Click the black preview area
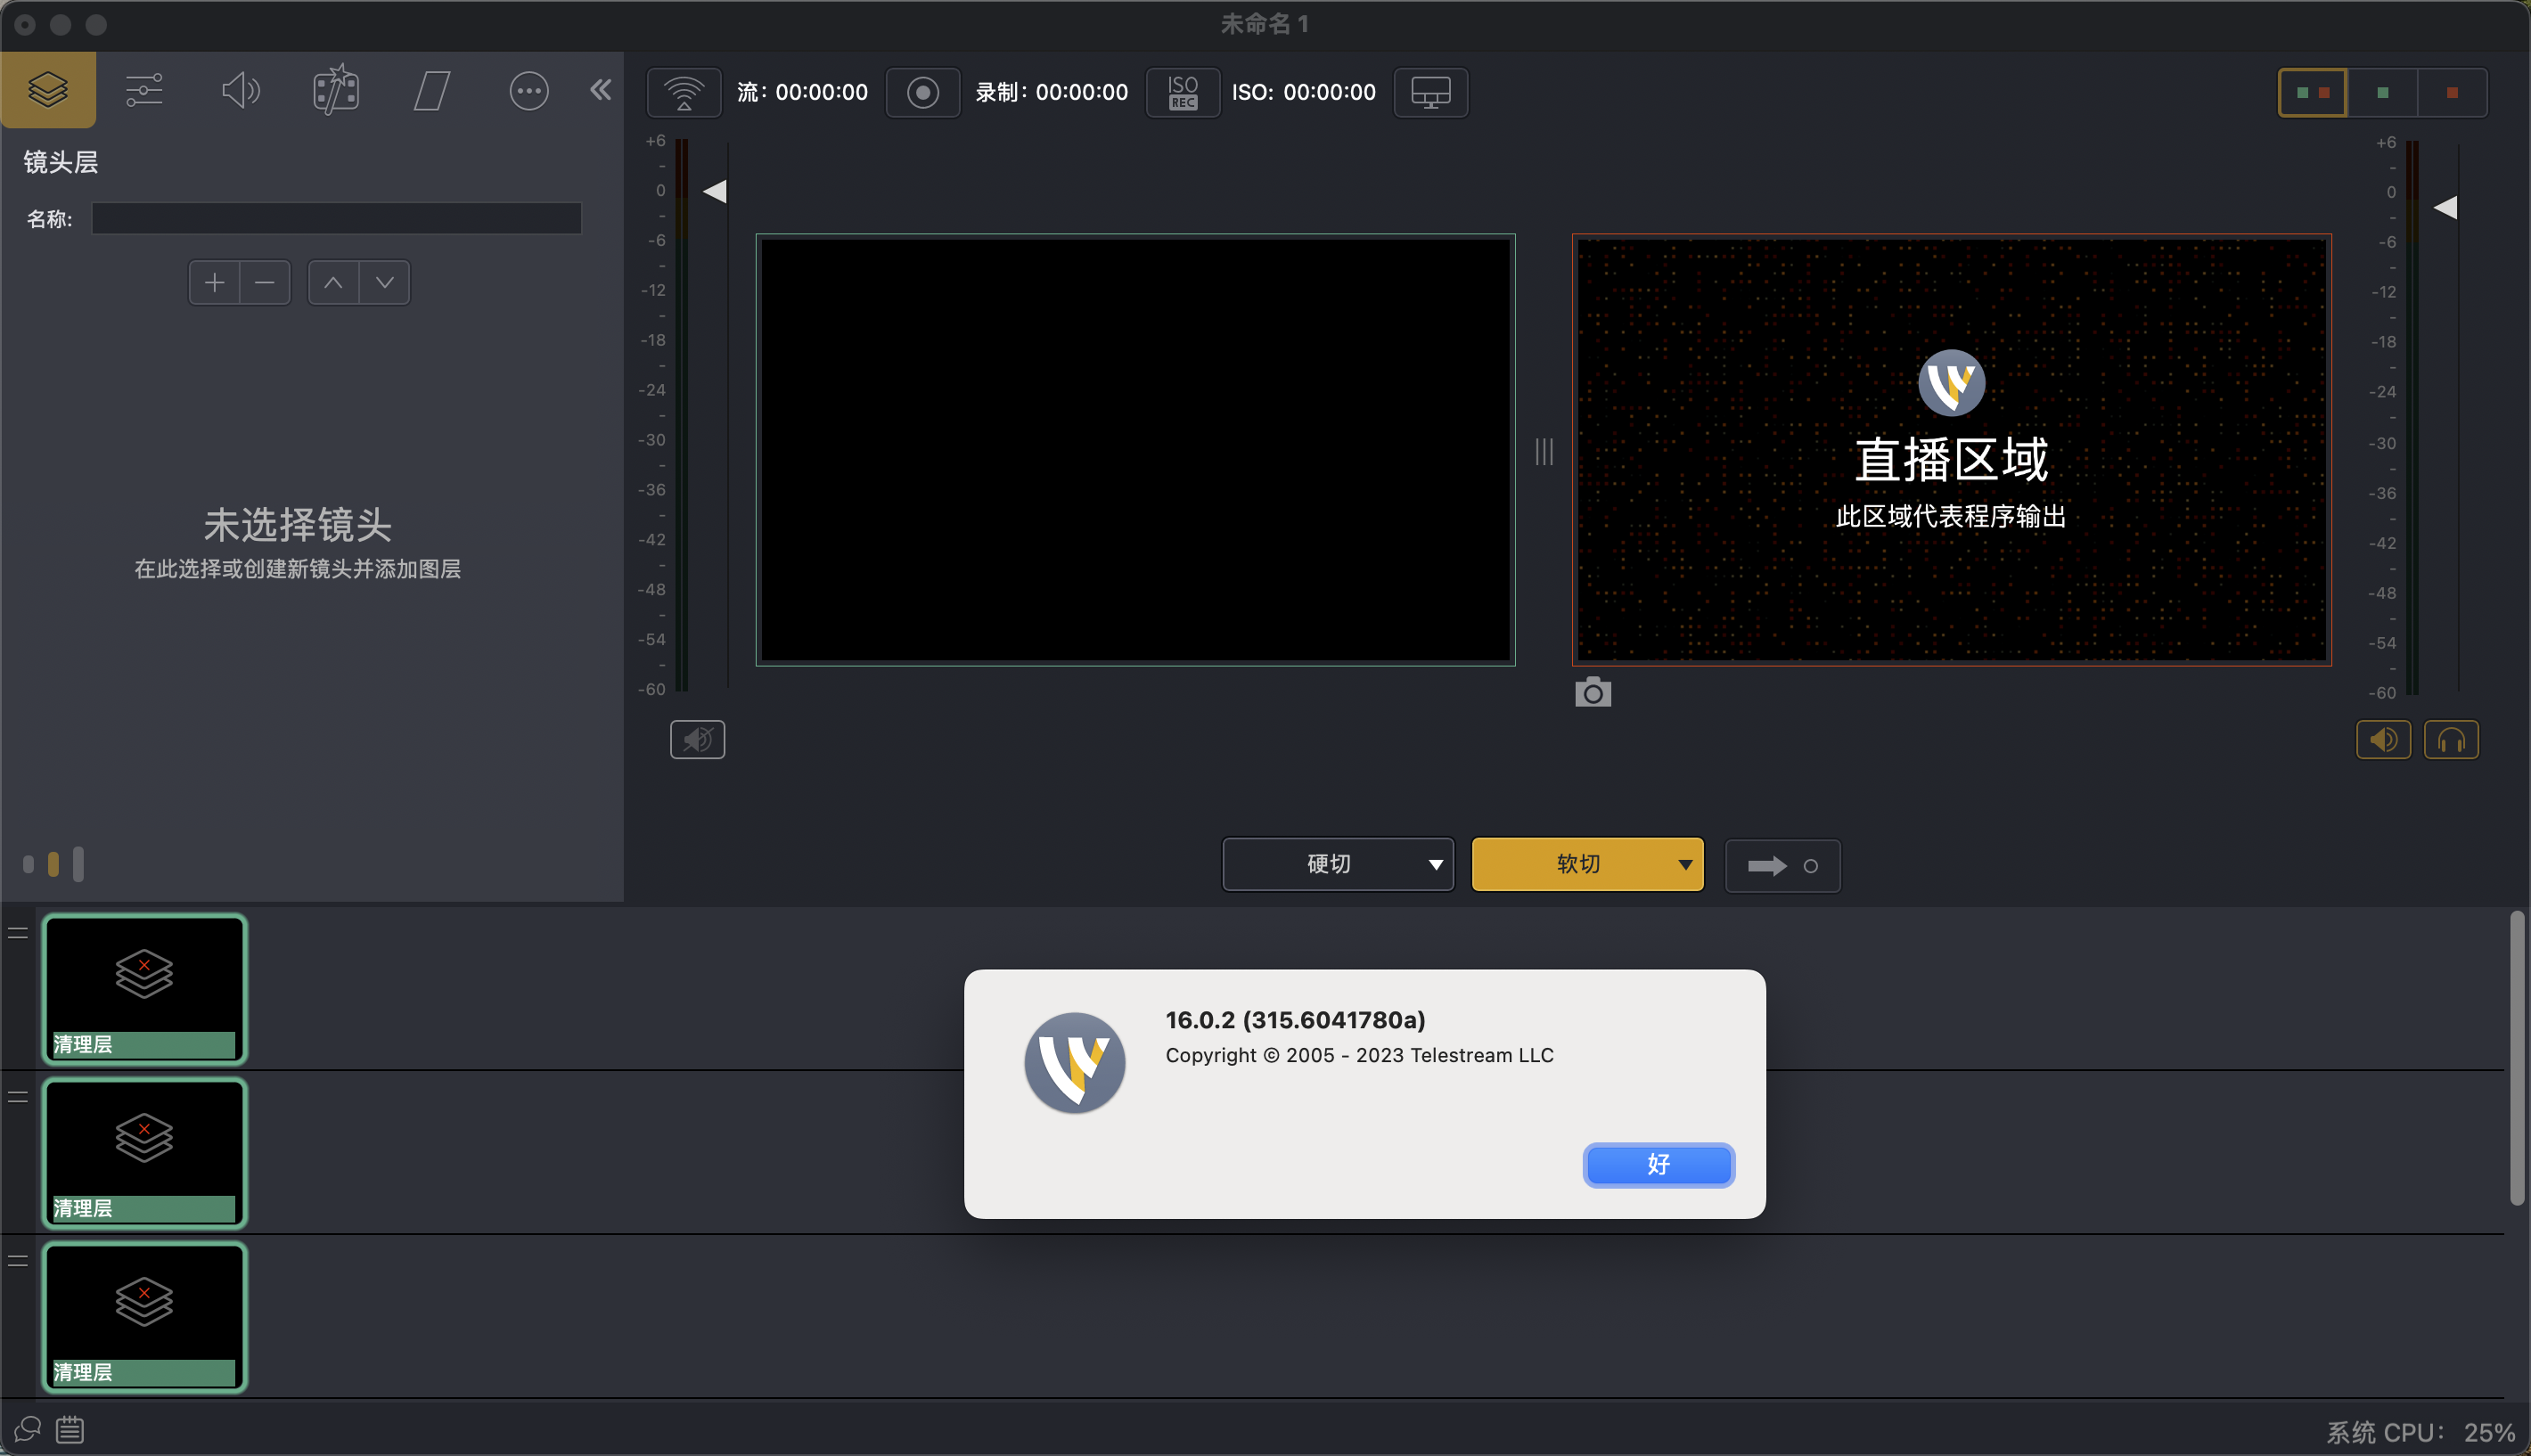The height and width of the screenshot is (1456, 2531). 1135,450
